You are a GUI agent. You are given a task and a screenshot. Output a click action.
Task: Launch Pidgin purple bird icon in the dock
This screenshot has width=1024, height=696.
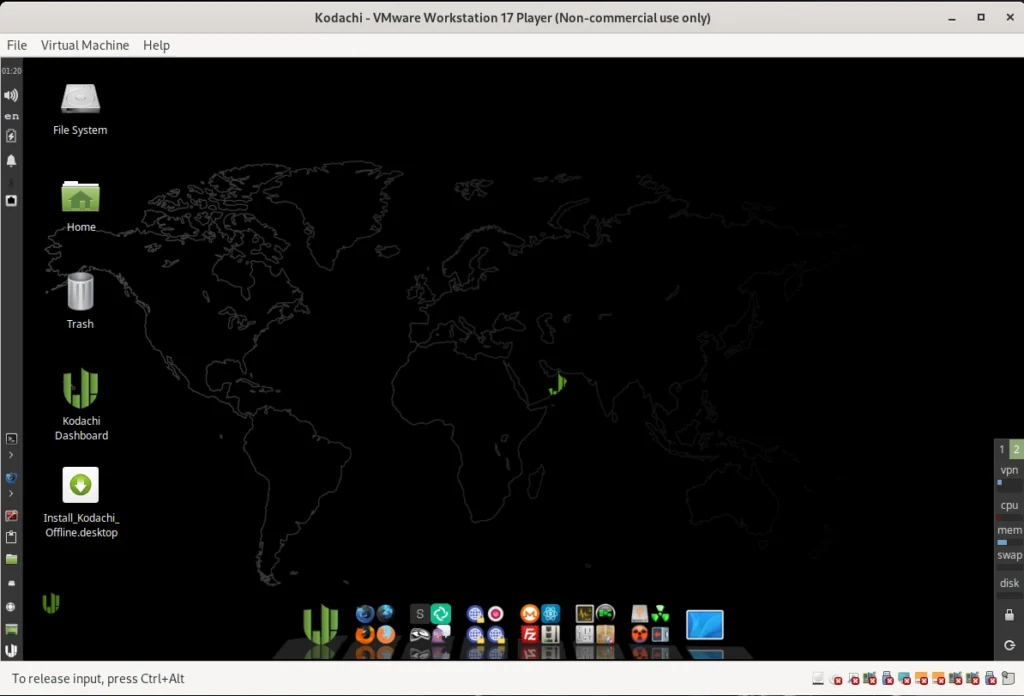(441, 634)
